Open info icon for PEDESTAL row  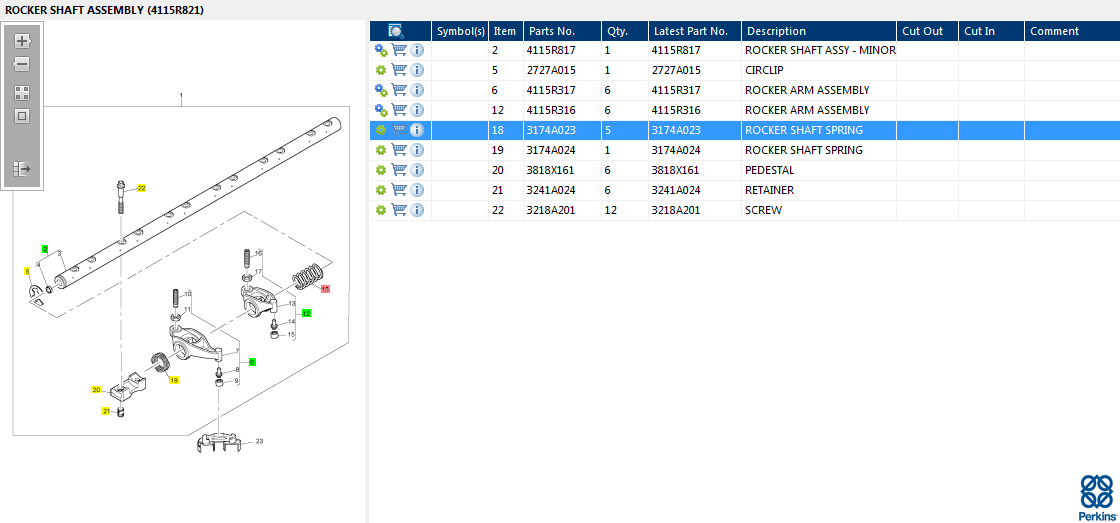[x=417, y=170]
